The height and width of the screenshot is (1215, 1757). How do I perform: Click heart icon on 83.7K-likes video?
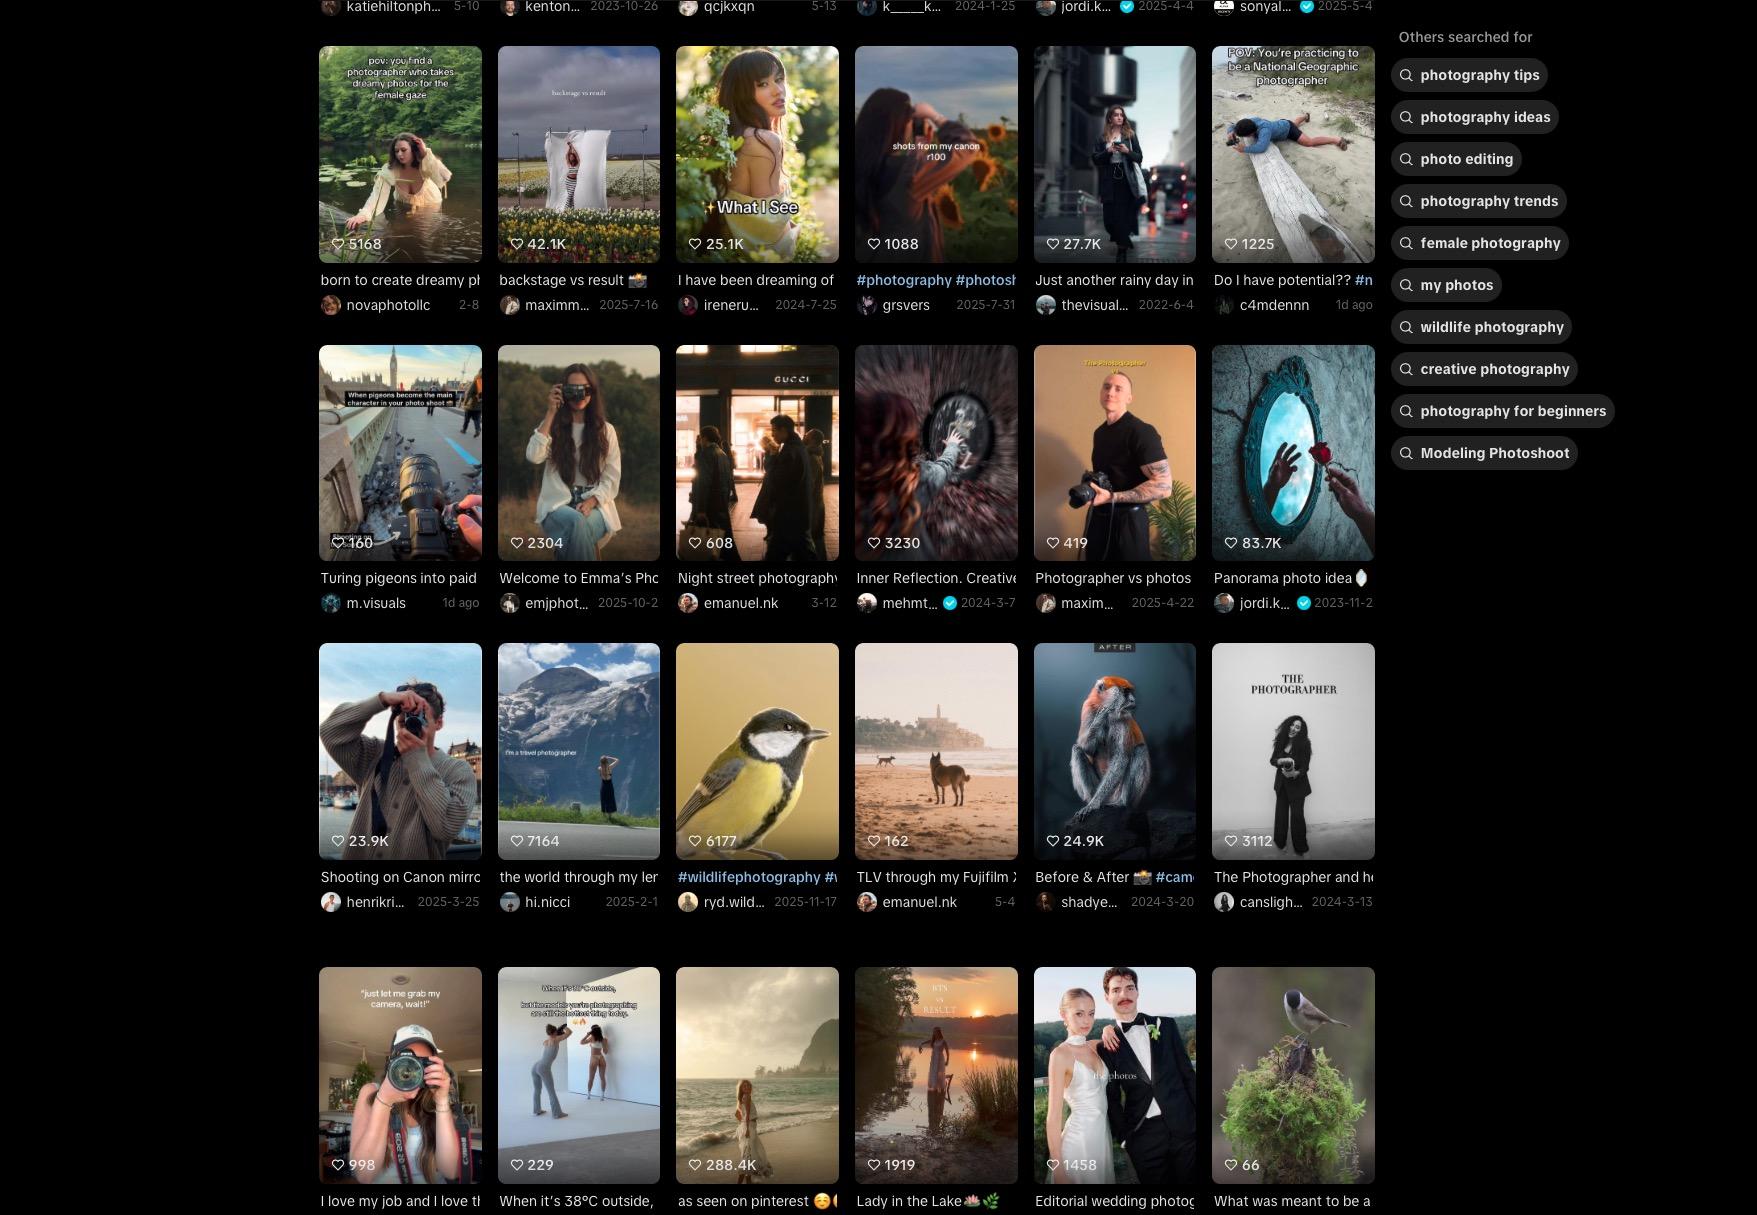[1231, 543]
